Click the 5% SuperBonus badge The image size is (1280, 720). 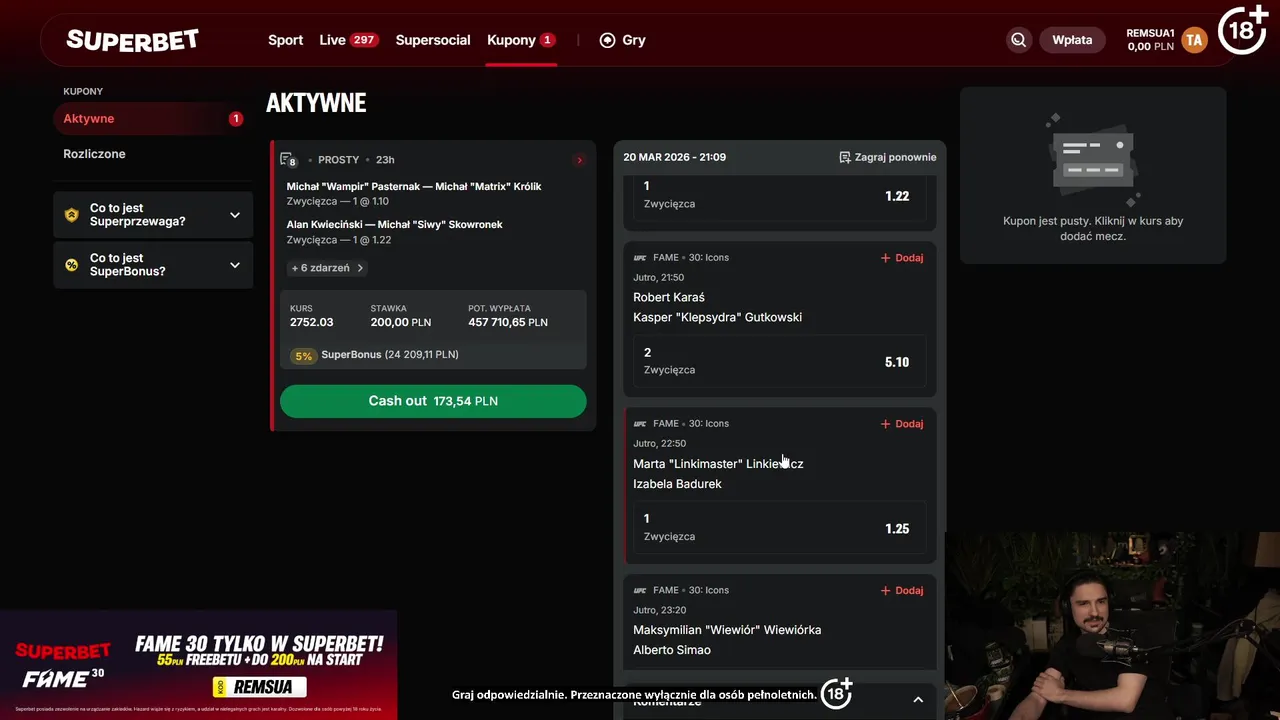(304, 355)
